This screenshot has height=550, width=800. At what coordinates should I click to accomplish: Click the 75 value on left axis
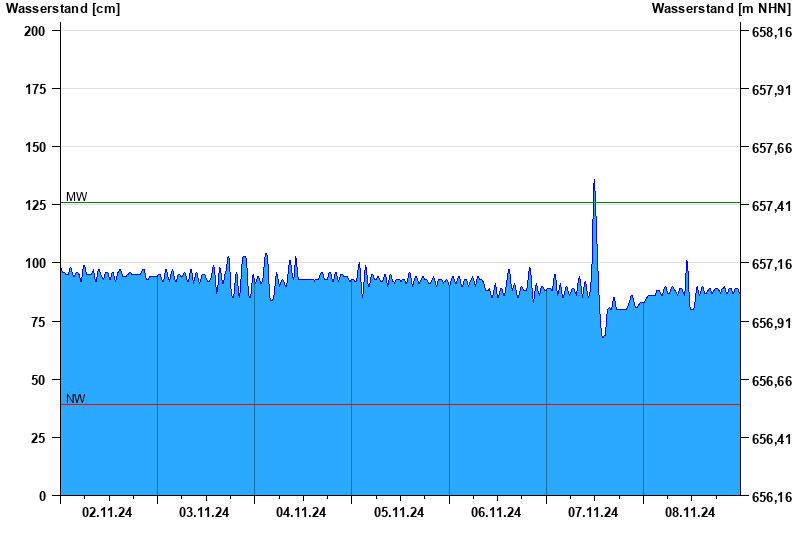click(38, 322)
